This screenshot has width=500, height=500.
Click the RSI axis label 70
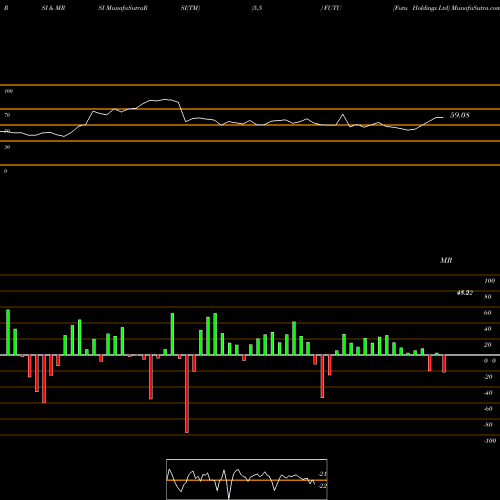tap(7, 115)
